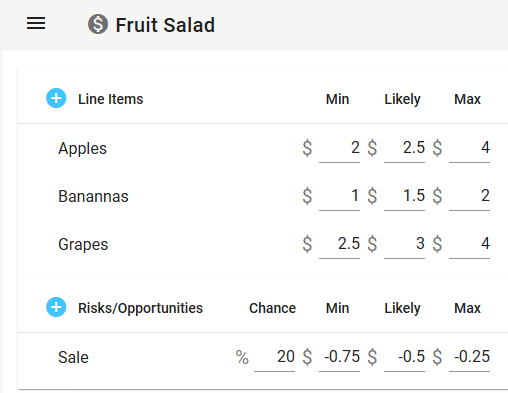Click the dollar coin app logo
The width and height of the screenshot is (508, 393).
pos(98,24)
